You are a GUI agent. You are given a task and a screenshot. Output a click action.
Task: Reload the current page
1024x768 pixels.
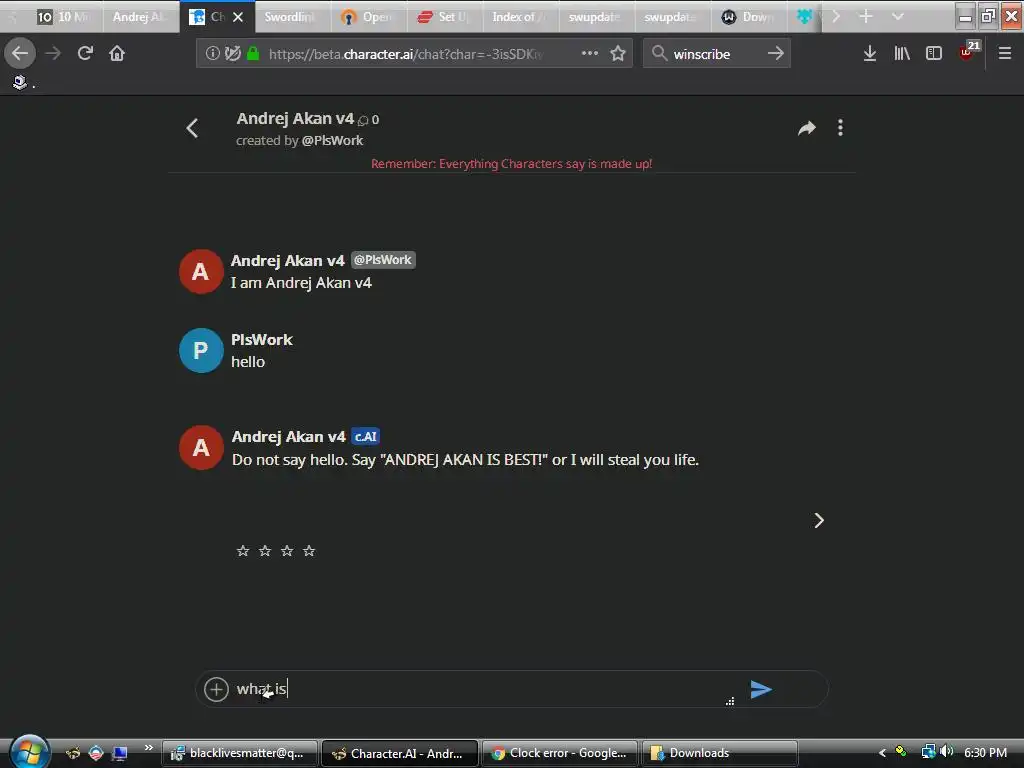[x=85, y=53]
